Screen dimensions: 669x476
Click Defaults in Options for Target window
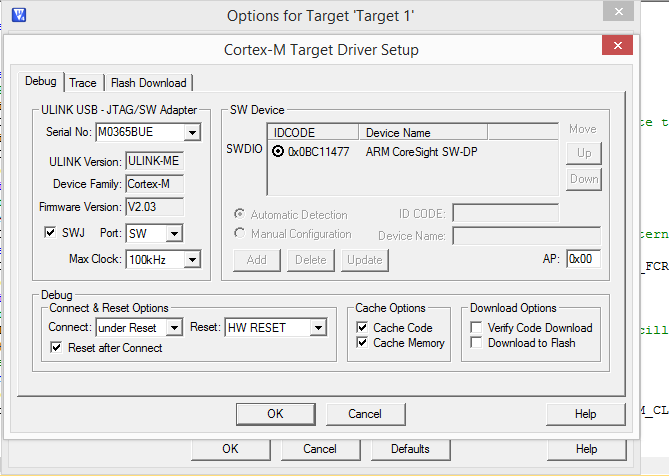[x=410, y=449]
